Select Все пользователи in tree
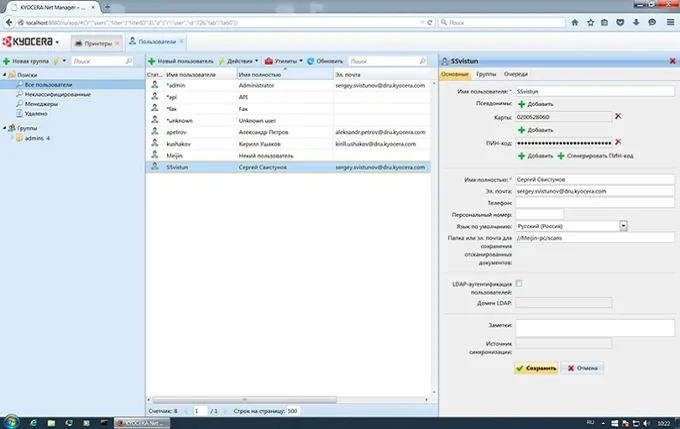The width and height of the screenshot is (680, 429). [x=48, y=85]
